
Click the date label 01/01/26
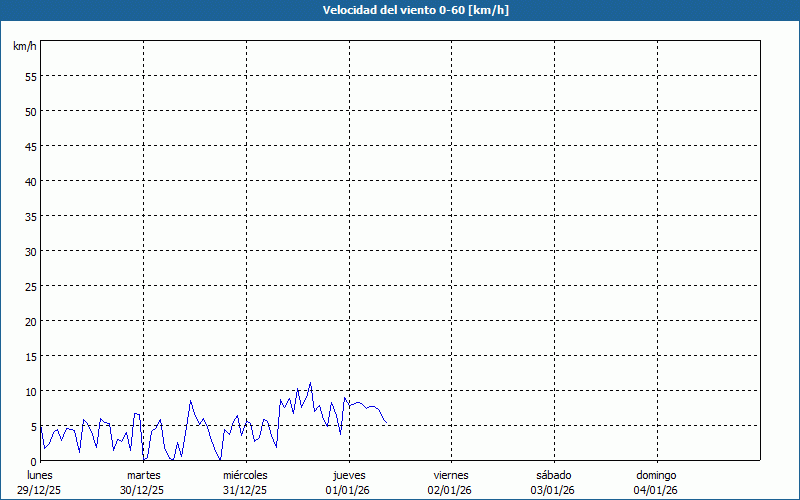pos(349,490)
